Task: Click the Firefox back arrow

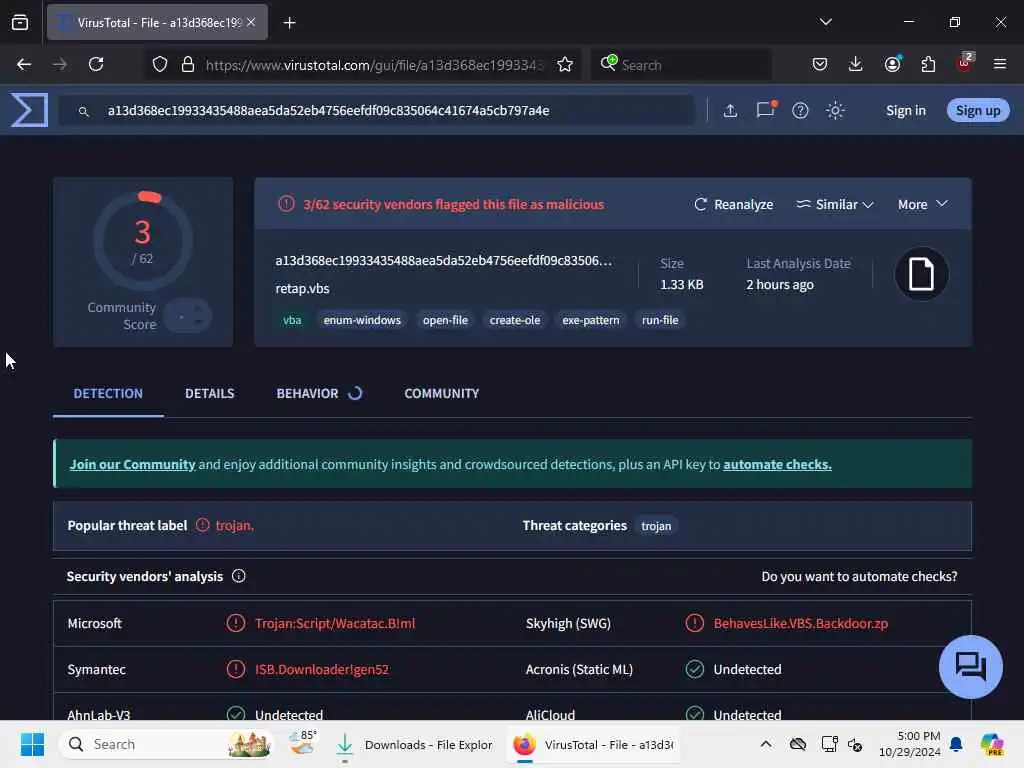Action: click(24, 65)
